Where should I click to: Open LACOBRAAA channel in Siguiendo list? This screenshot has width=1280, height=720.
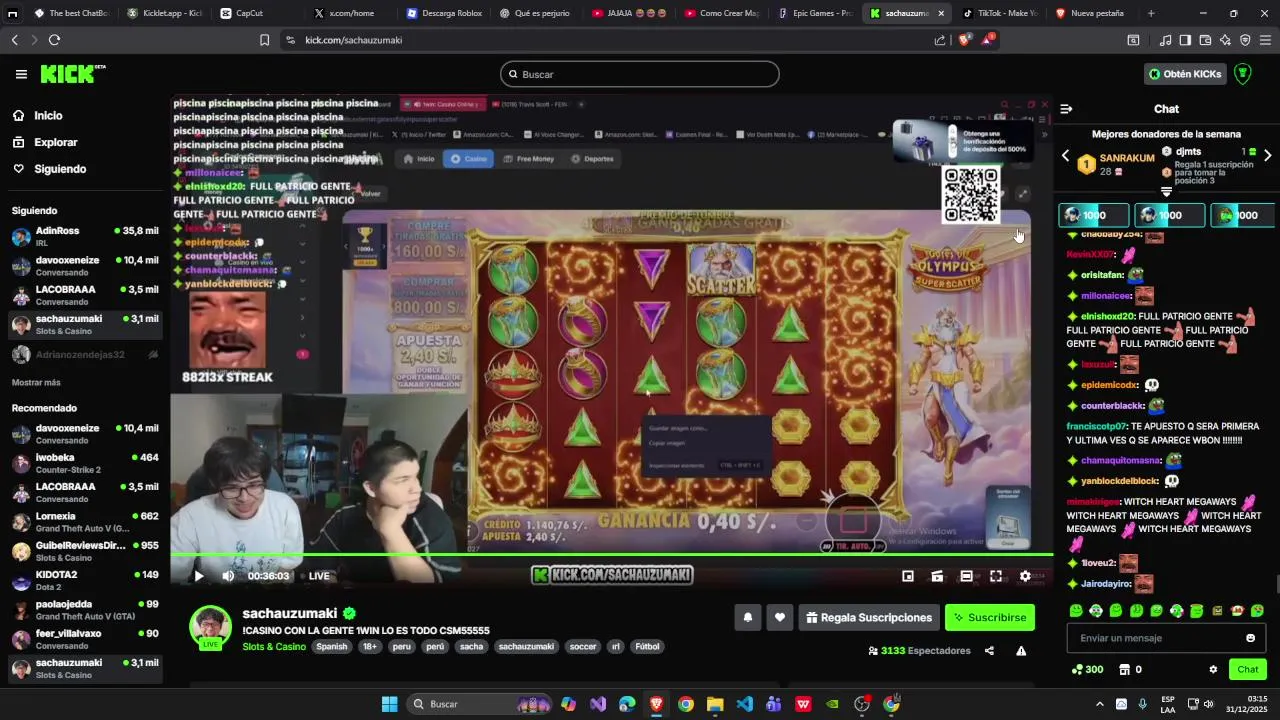pos(85,295)
